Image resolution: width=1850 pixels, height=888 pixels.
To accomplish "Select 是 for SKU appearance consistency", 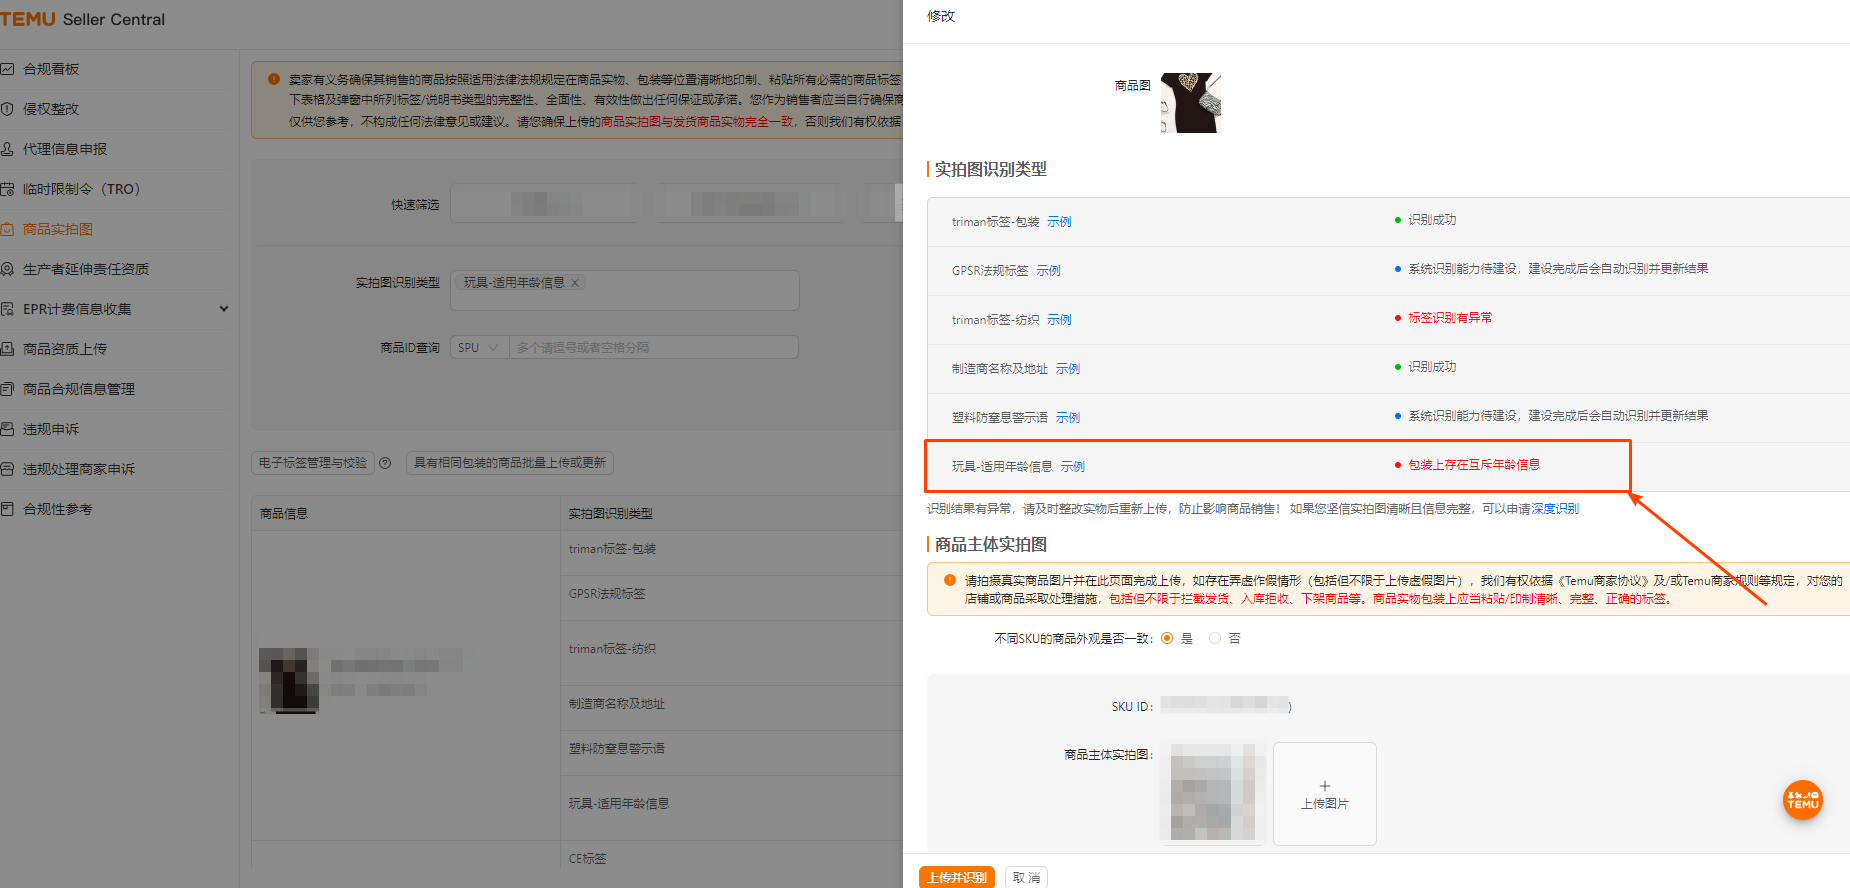I will (x=1167, y=638).
